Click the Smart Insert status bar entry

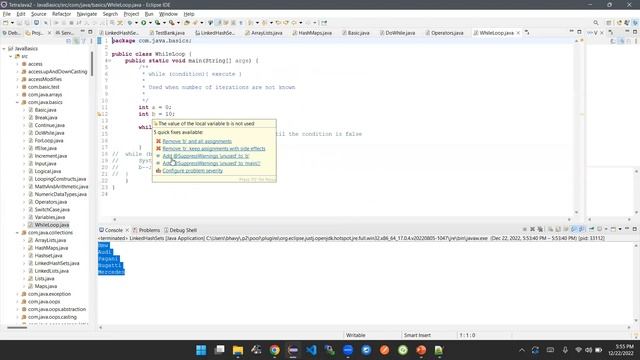click(417, 335)
